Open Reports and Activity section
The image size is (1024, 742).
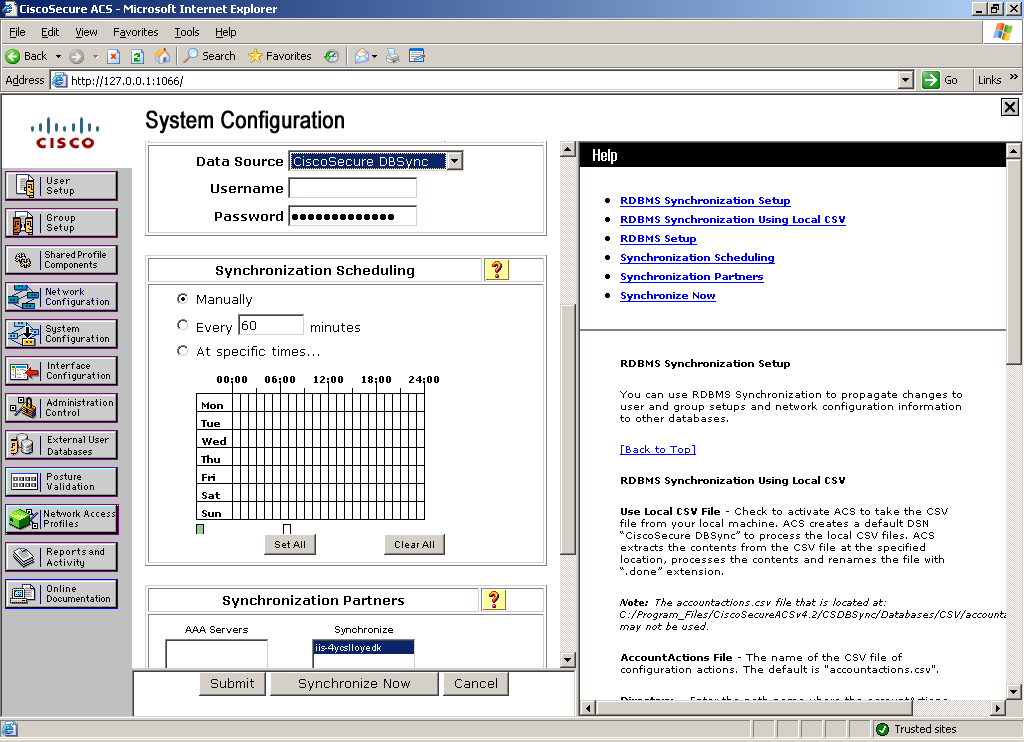61,557
